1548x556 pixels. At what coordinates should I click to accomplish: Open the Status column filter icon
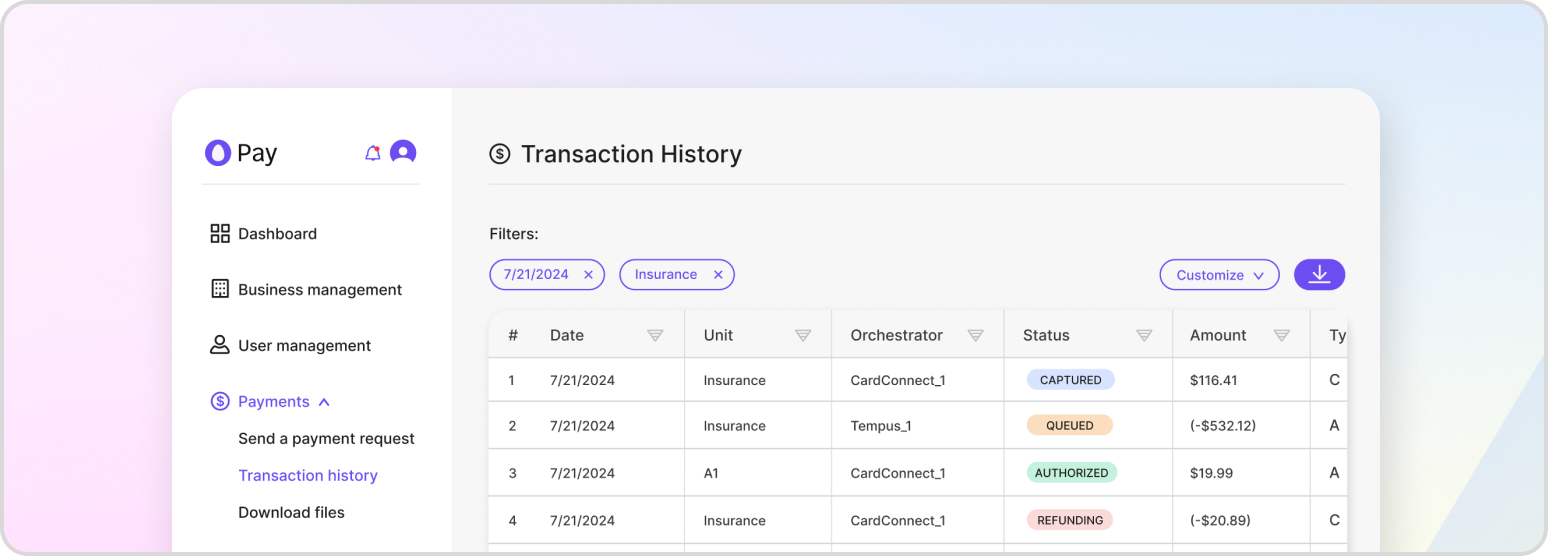pyautogui.click(x=1144, y=335)
